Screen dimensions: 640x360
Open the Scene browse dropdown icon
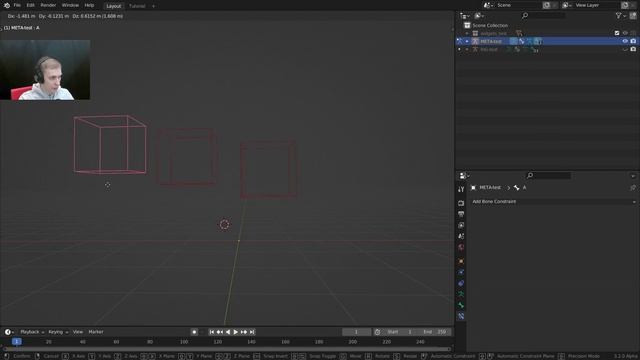(x=488, y=5)
